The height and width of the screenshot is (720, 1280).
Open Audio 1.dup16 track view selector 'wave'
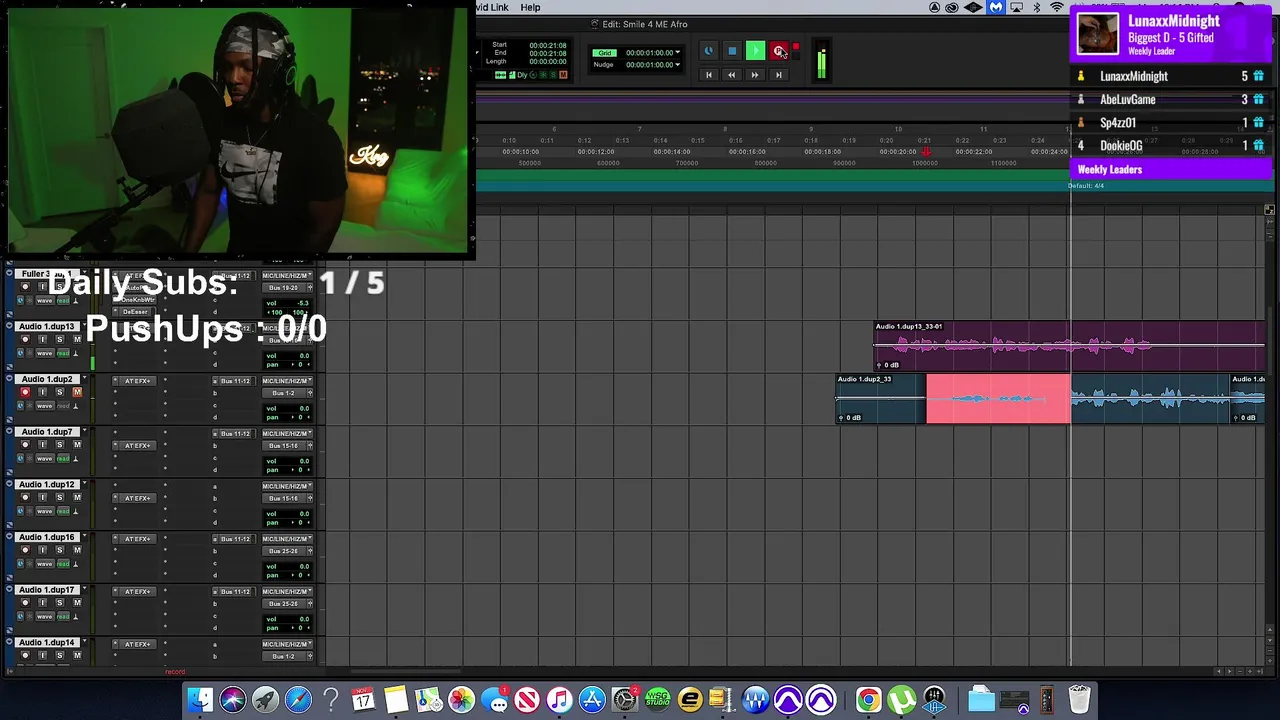coord(43,564)
